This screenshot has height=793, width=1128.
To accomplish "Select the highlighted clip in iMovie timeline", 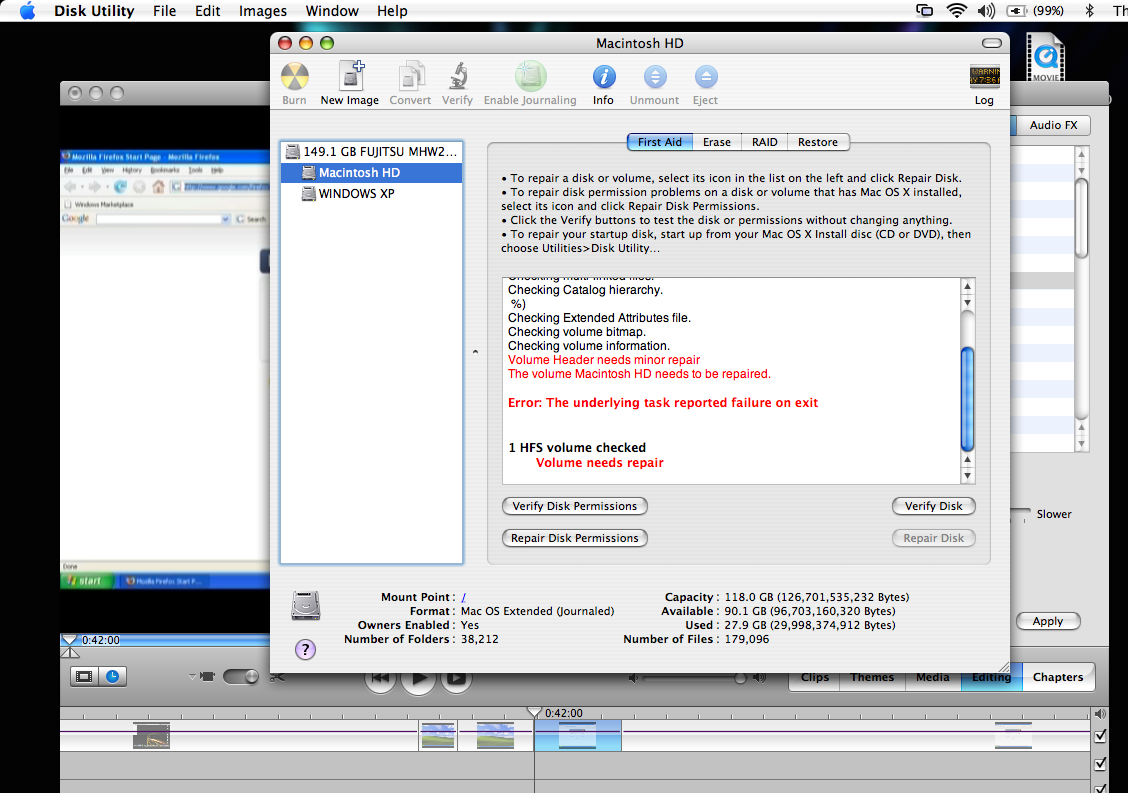I will (578, 735).
